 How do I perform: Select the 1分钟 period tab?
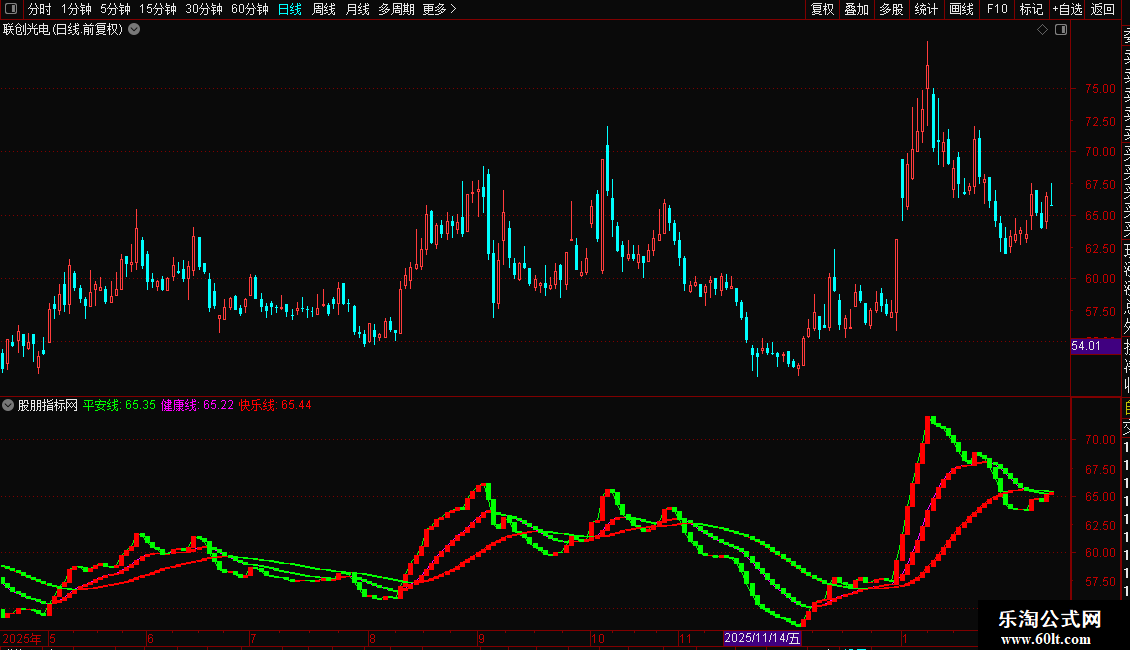coord(76,9)
